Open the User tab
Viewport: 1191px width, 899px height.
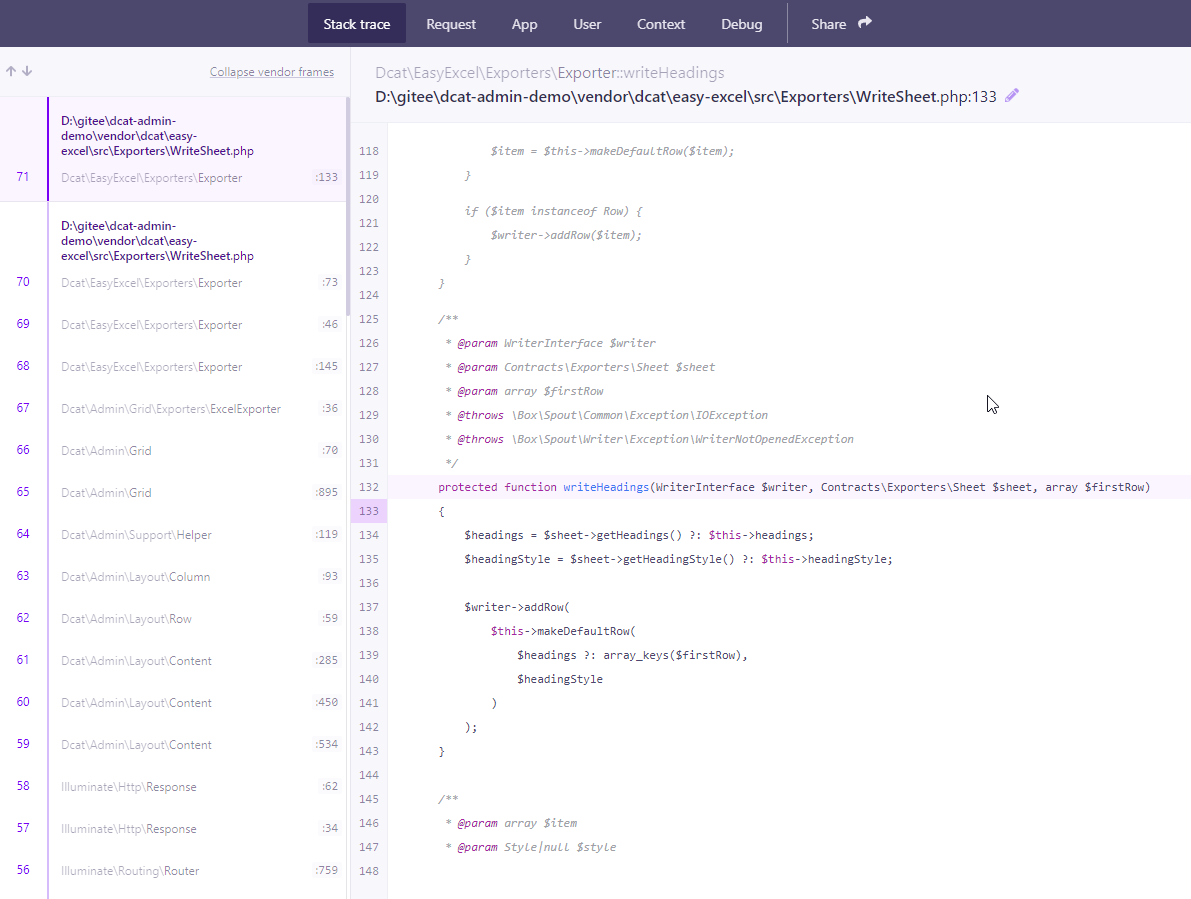(x=587, y=23)
